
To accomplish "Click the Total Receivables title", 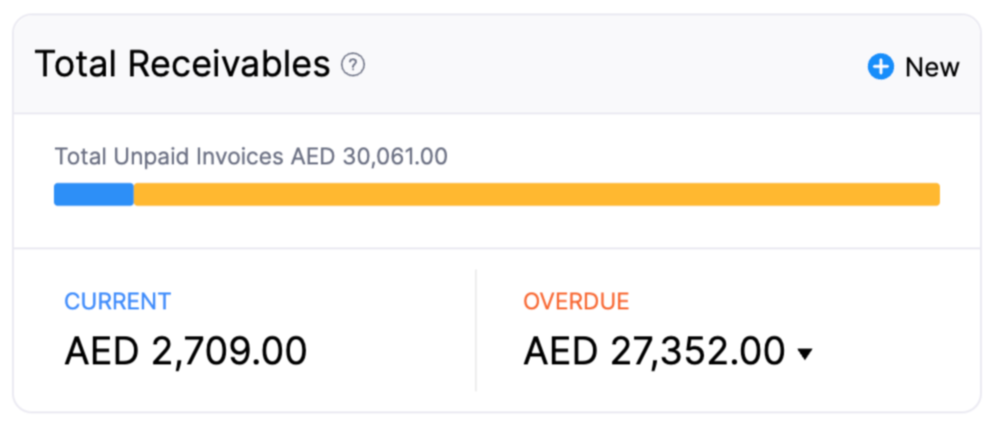I will pos(182,65).
